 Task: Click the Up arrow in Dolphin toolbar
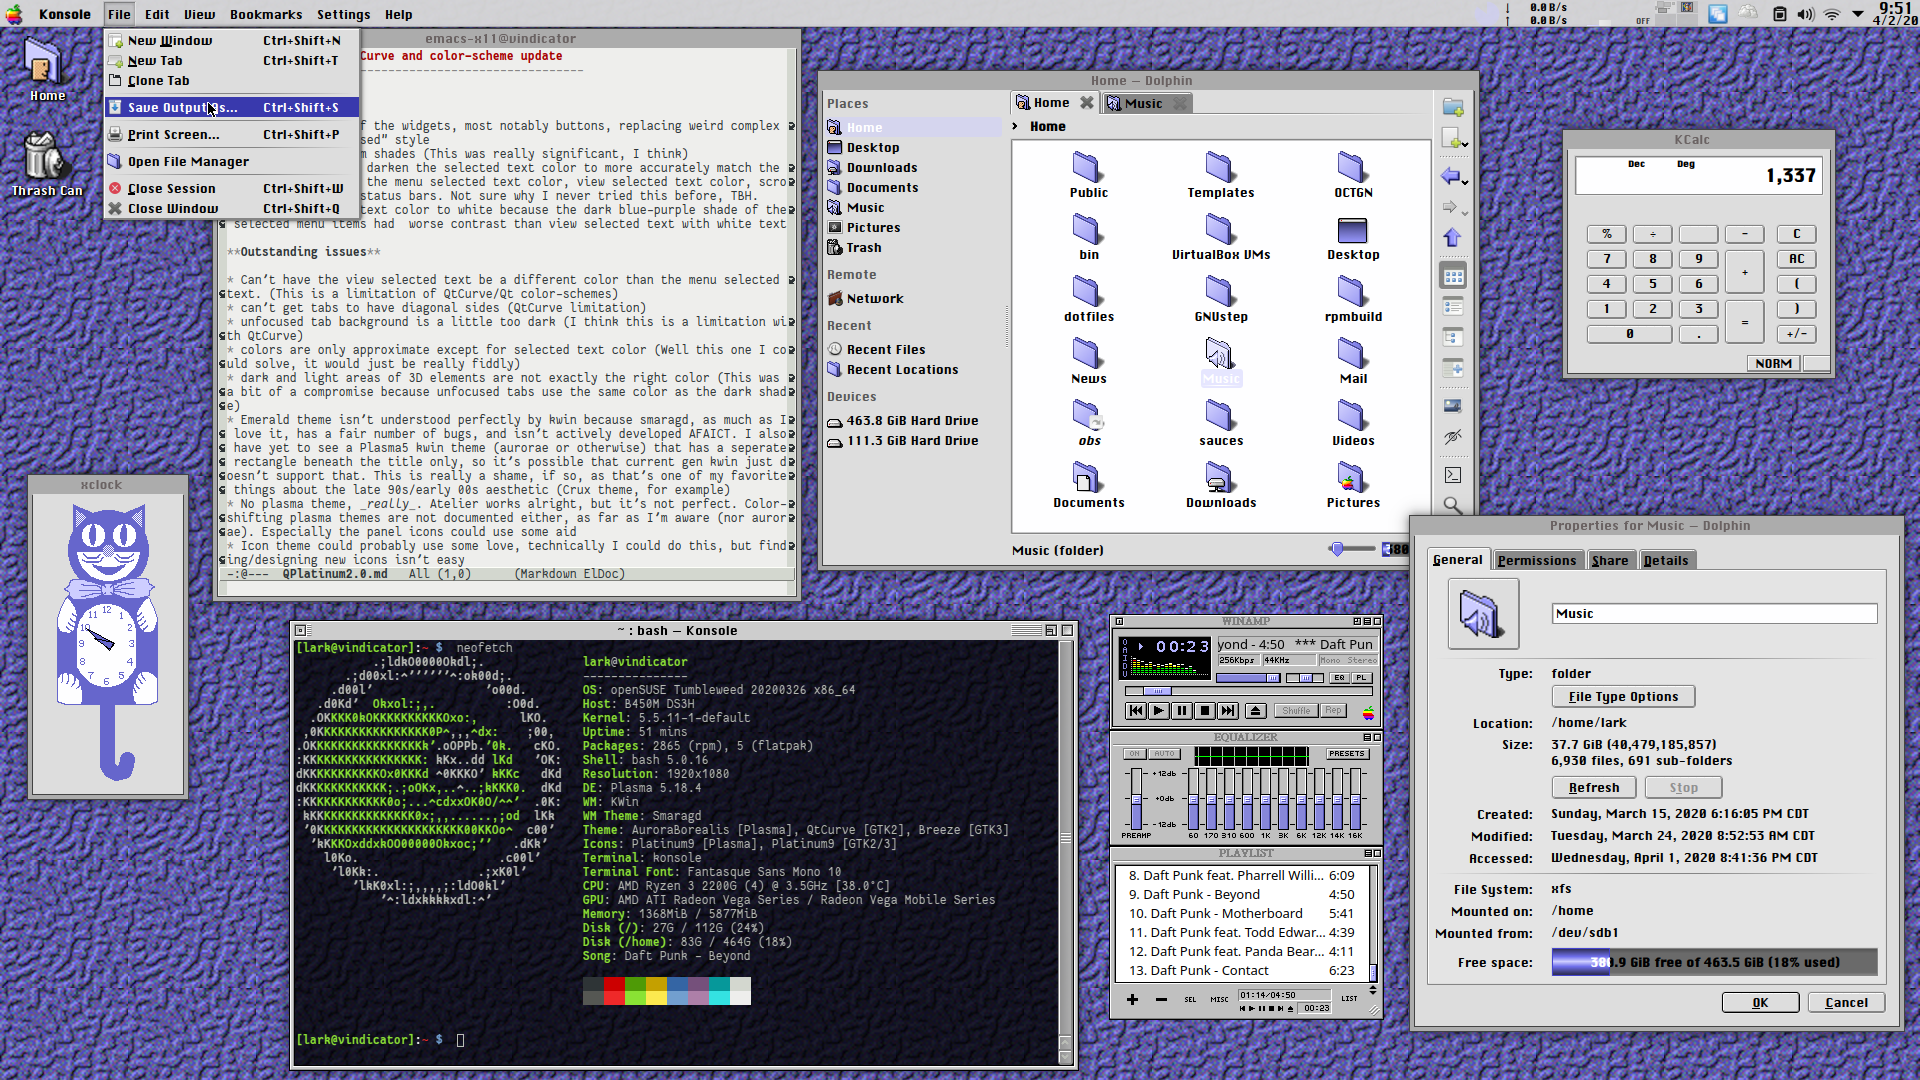[x=1452, y=238]
